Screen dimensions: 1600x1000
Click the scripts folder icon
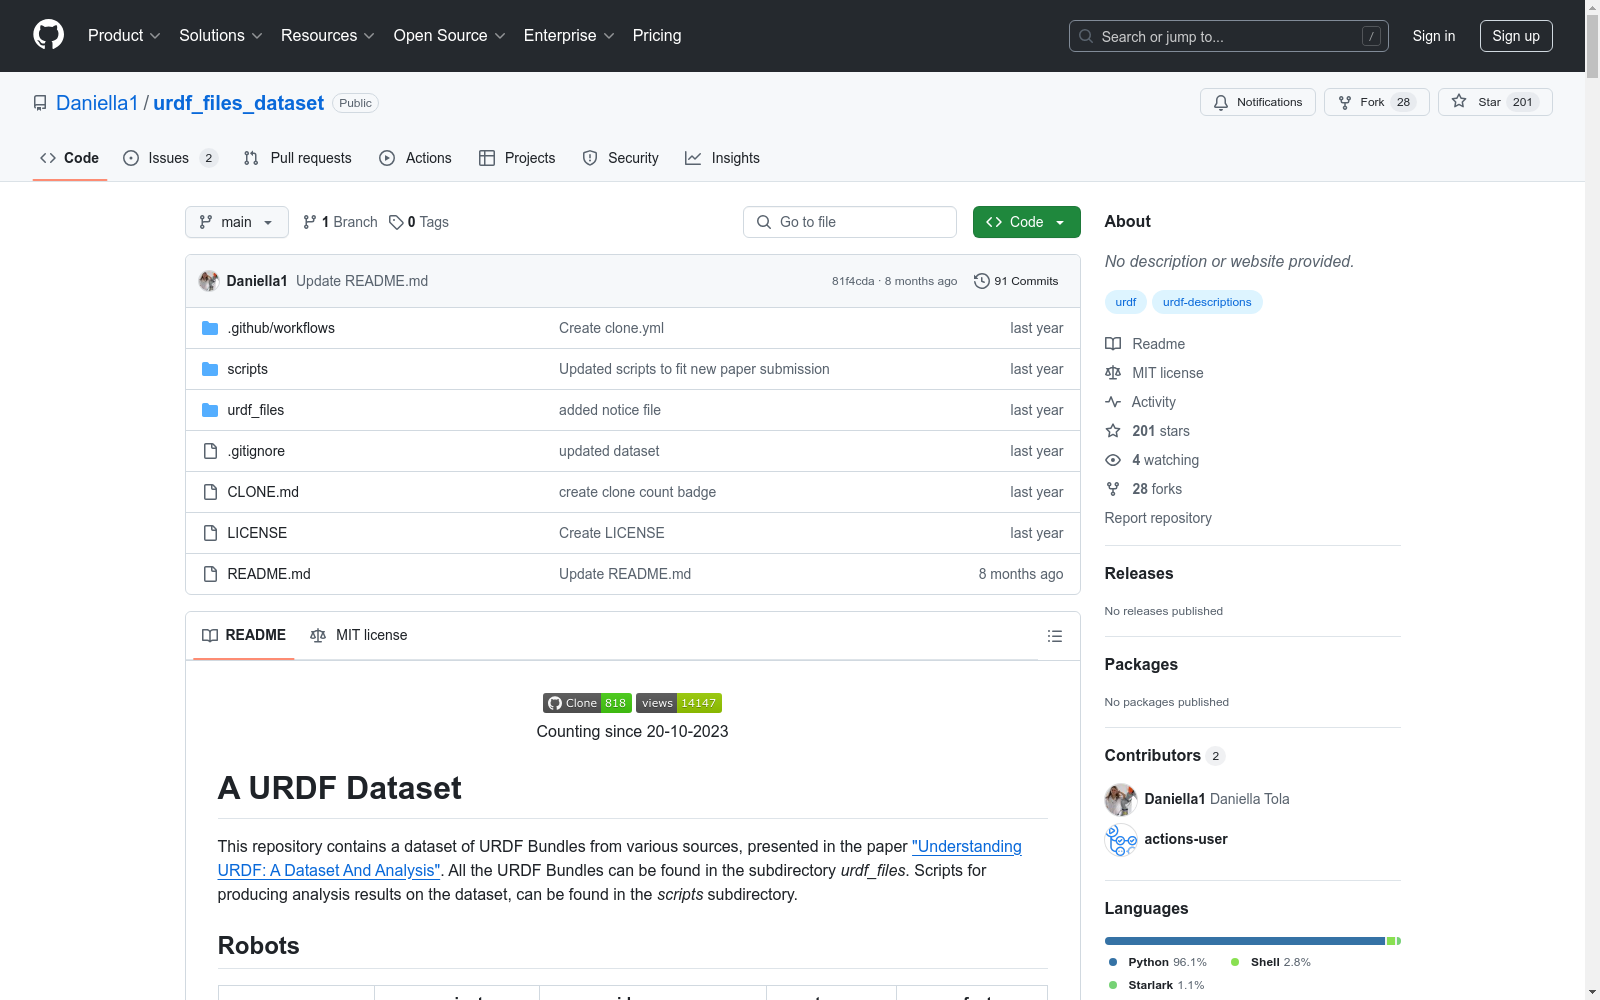coord(210,369)
